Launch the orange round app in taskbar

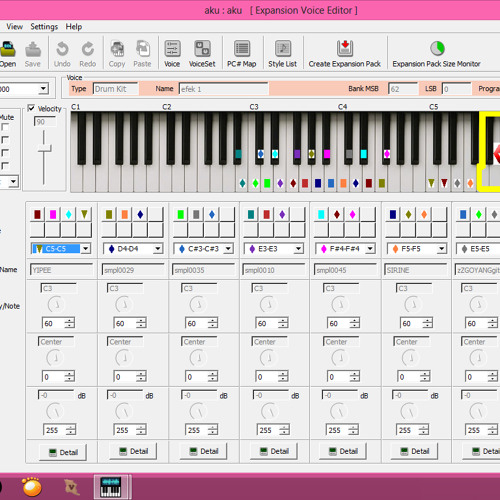[32, 487]
